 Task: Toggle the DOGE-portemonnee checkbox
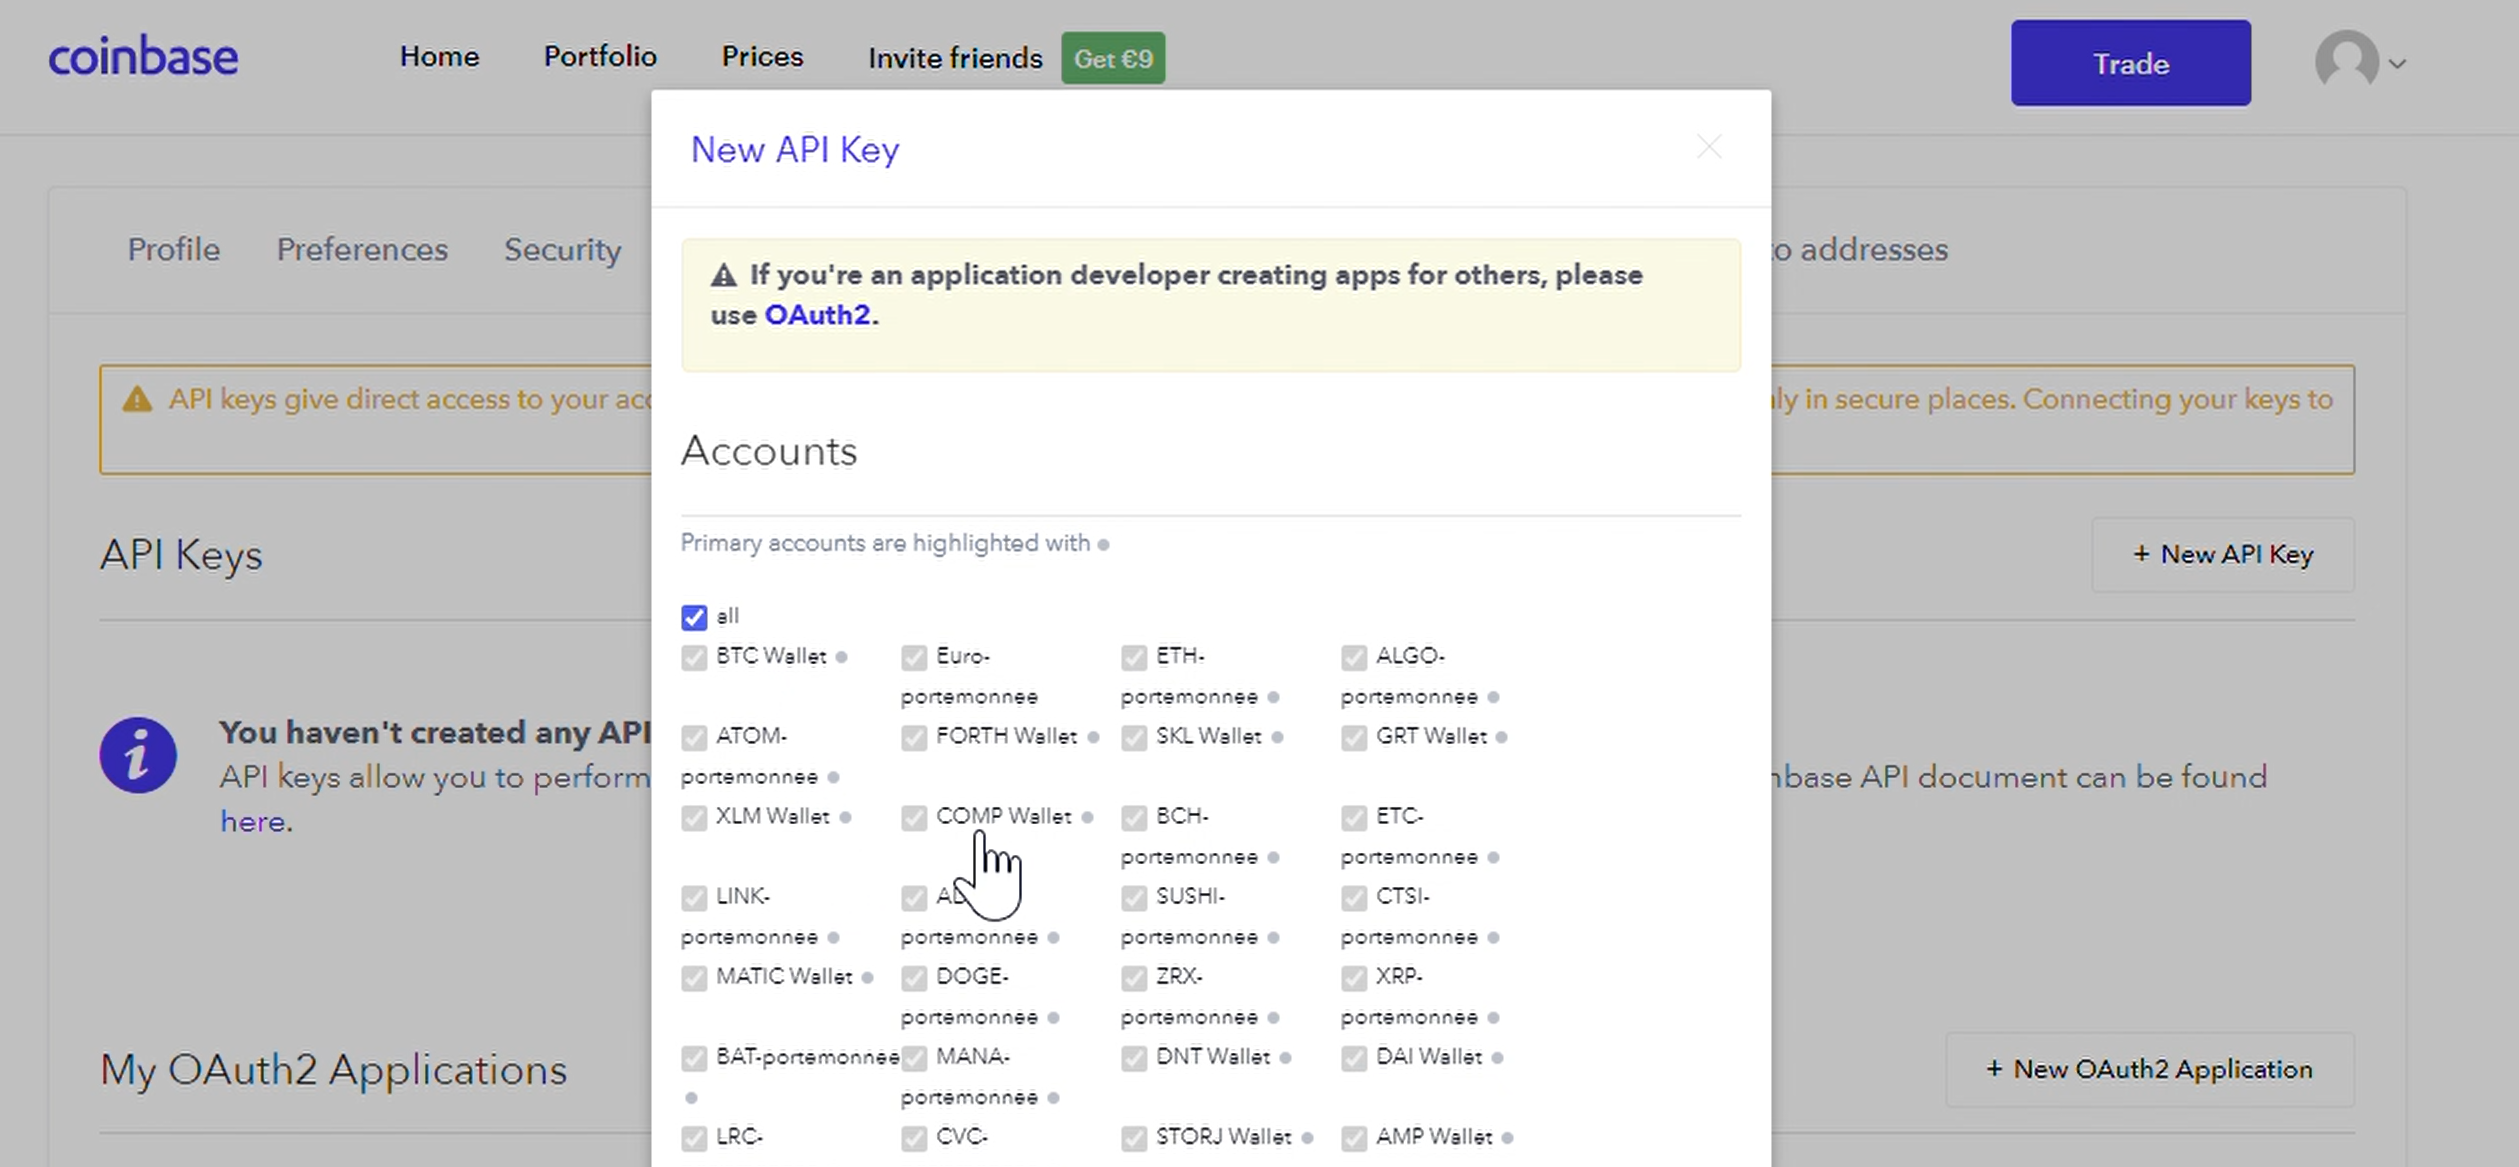[914, 977]
